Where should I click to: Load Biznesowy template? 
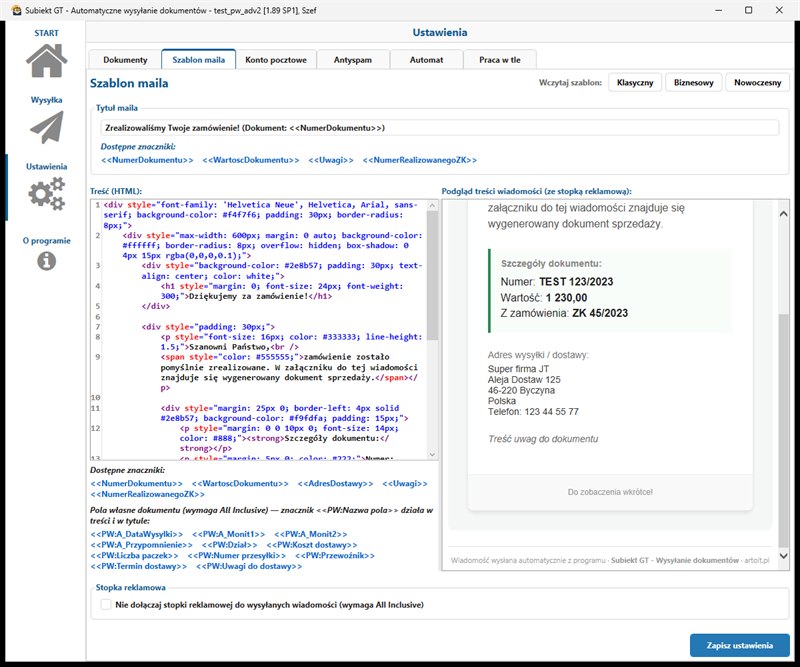693,83
